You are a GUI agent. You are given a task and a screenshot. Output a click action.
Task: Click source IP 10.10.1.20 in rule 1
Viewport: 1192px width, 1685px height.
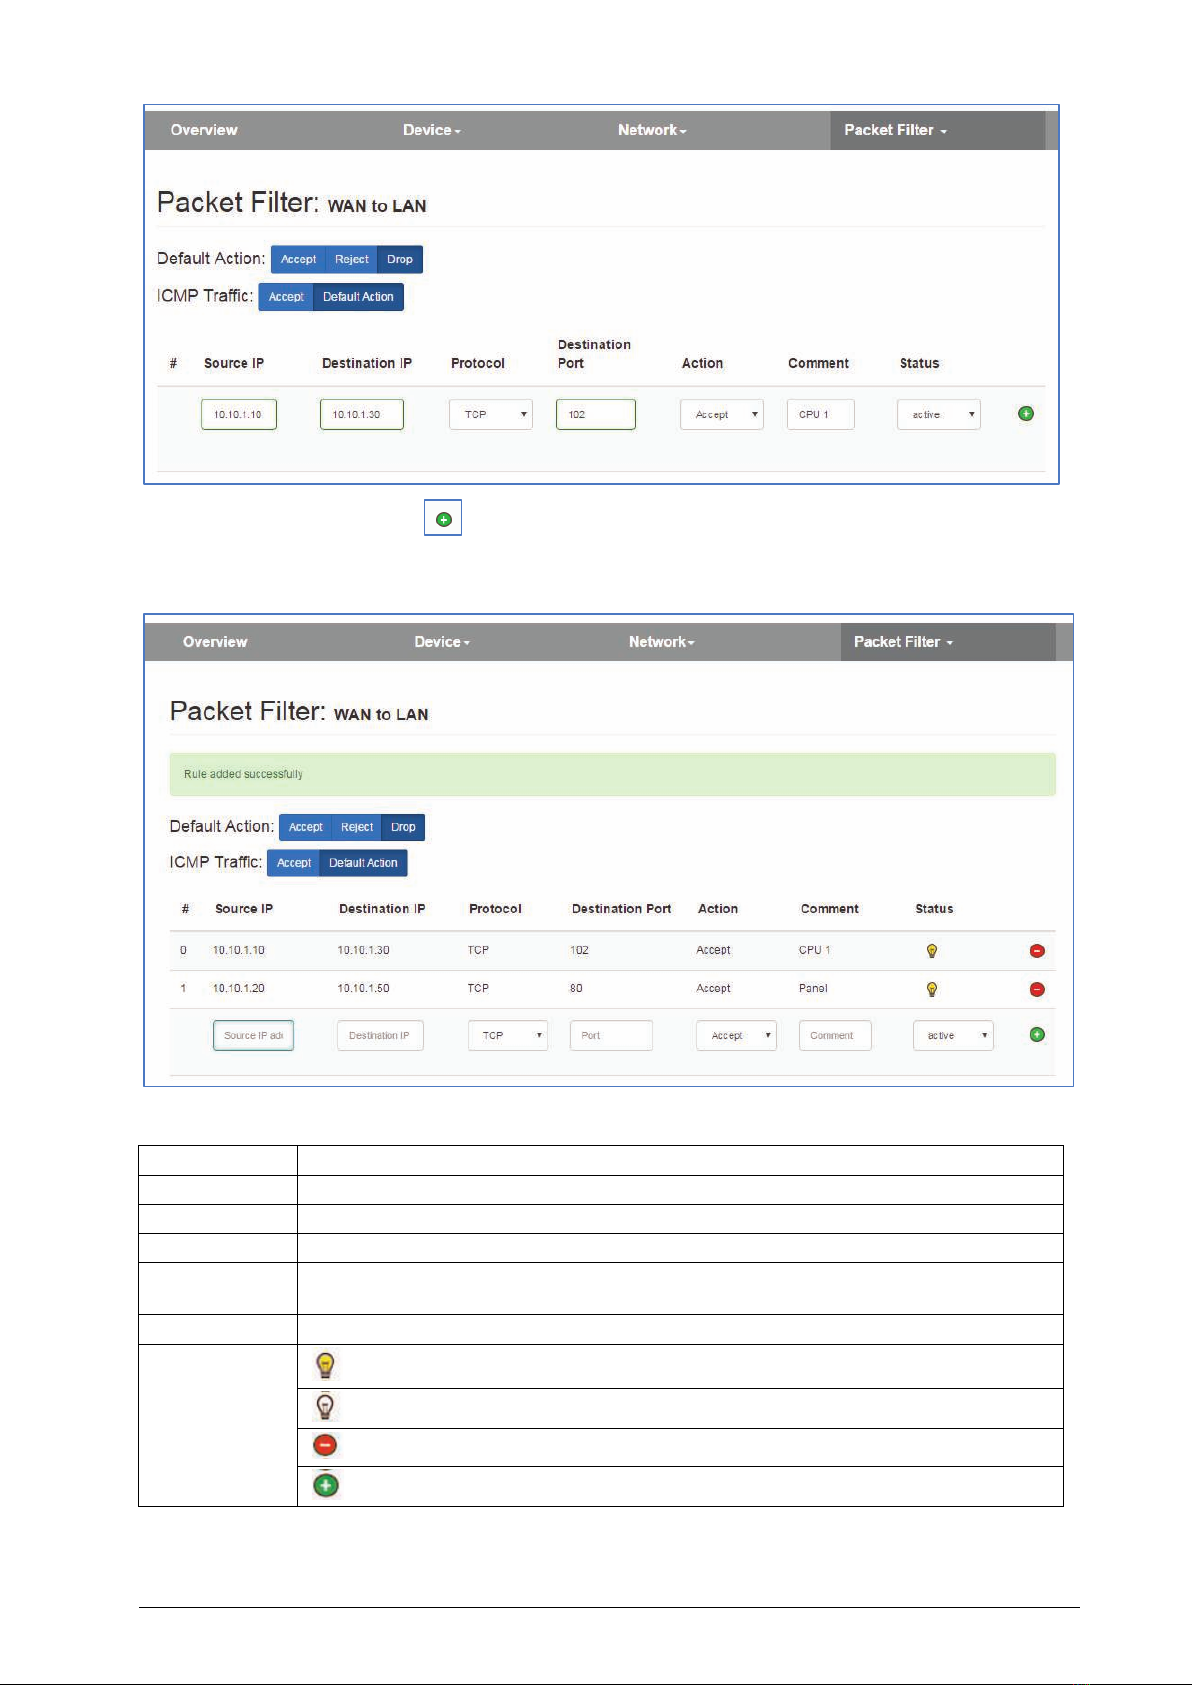pyautogui.click(x=239, y=988)
